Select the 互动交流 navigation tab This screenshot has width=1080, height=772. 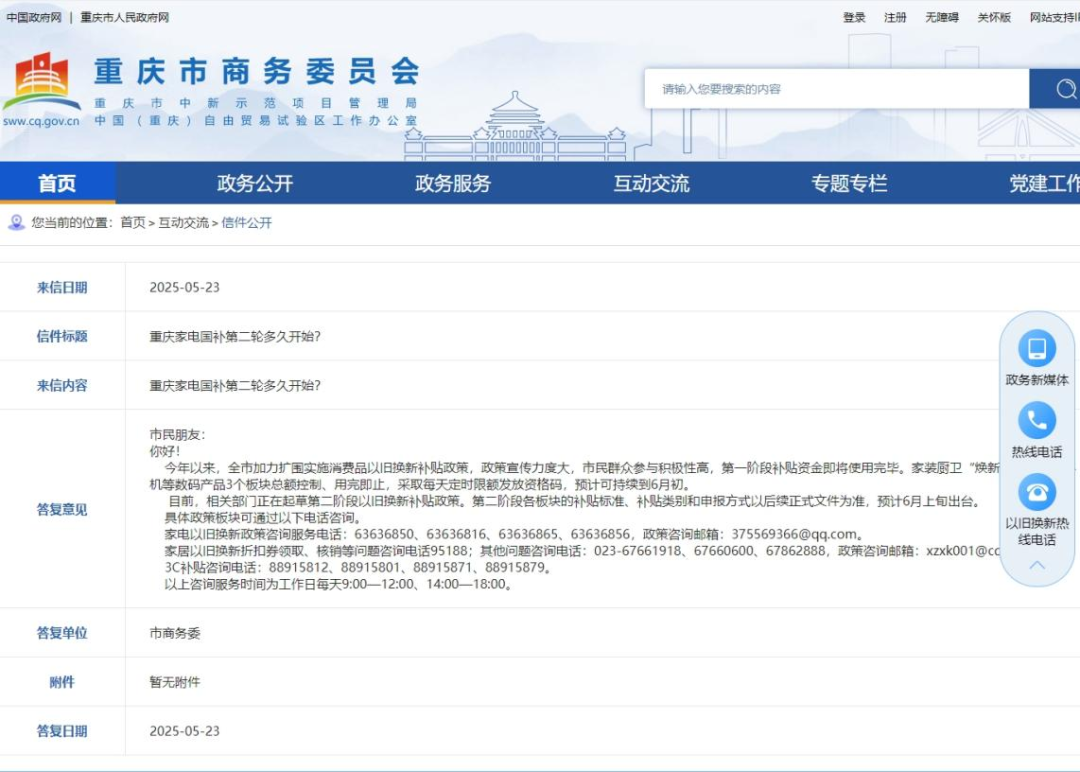coord(650,182)
